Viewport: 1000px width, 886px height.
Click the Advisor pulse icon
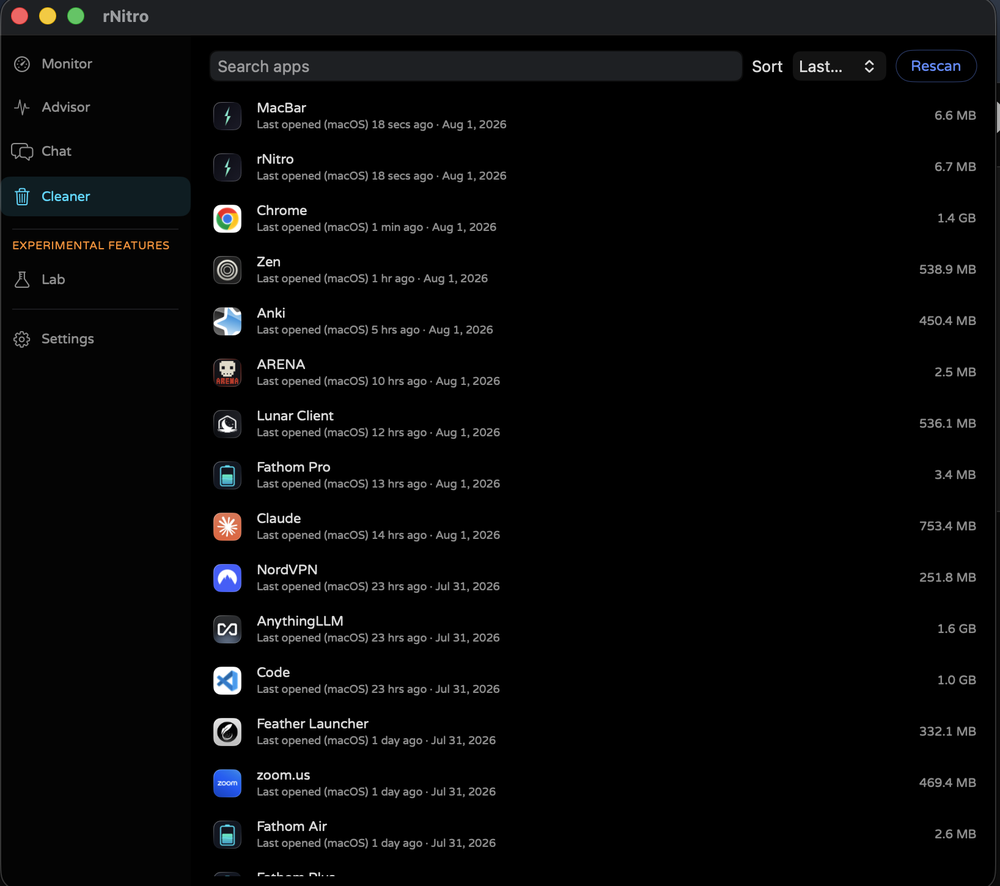coord(22,107)
